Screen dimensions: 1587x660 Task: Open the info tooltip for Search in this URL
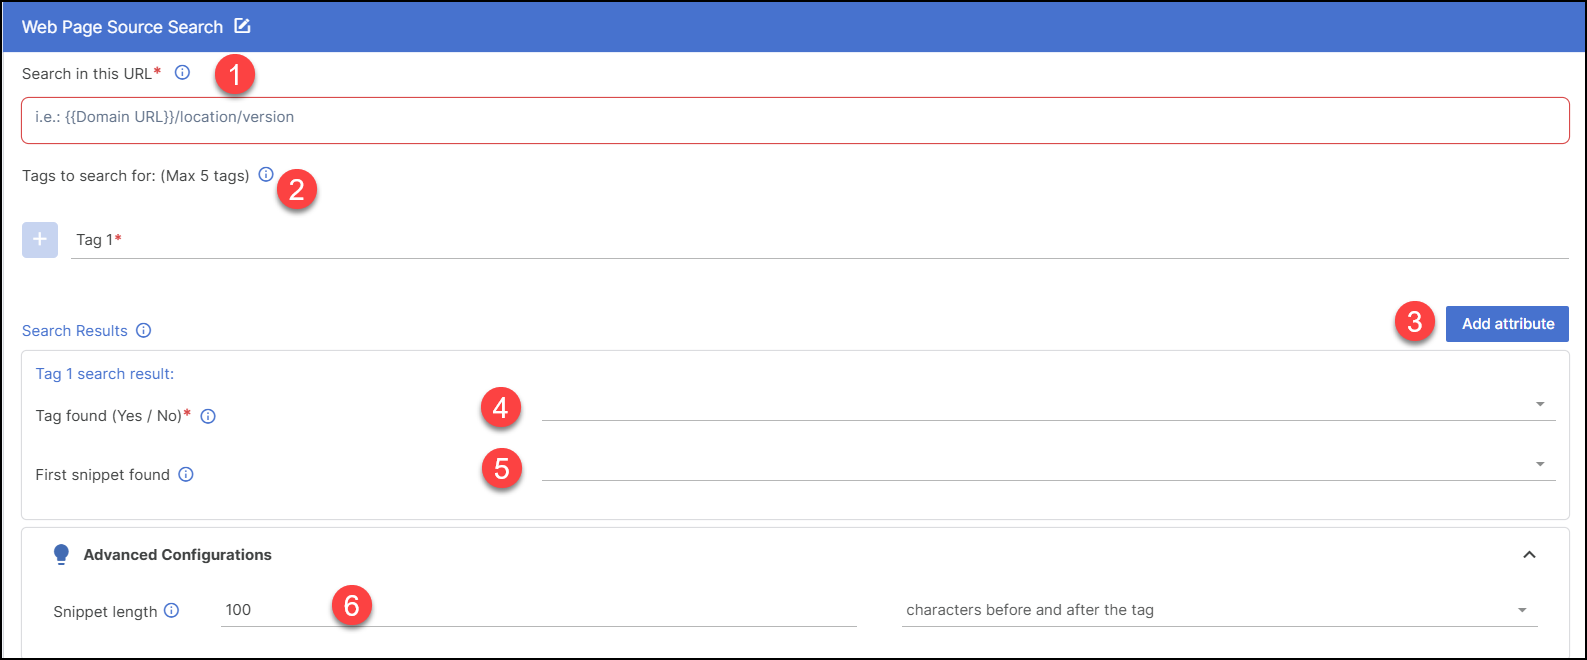tap(182, 72)
